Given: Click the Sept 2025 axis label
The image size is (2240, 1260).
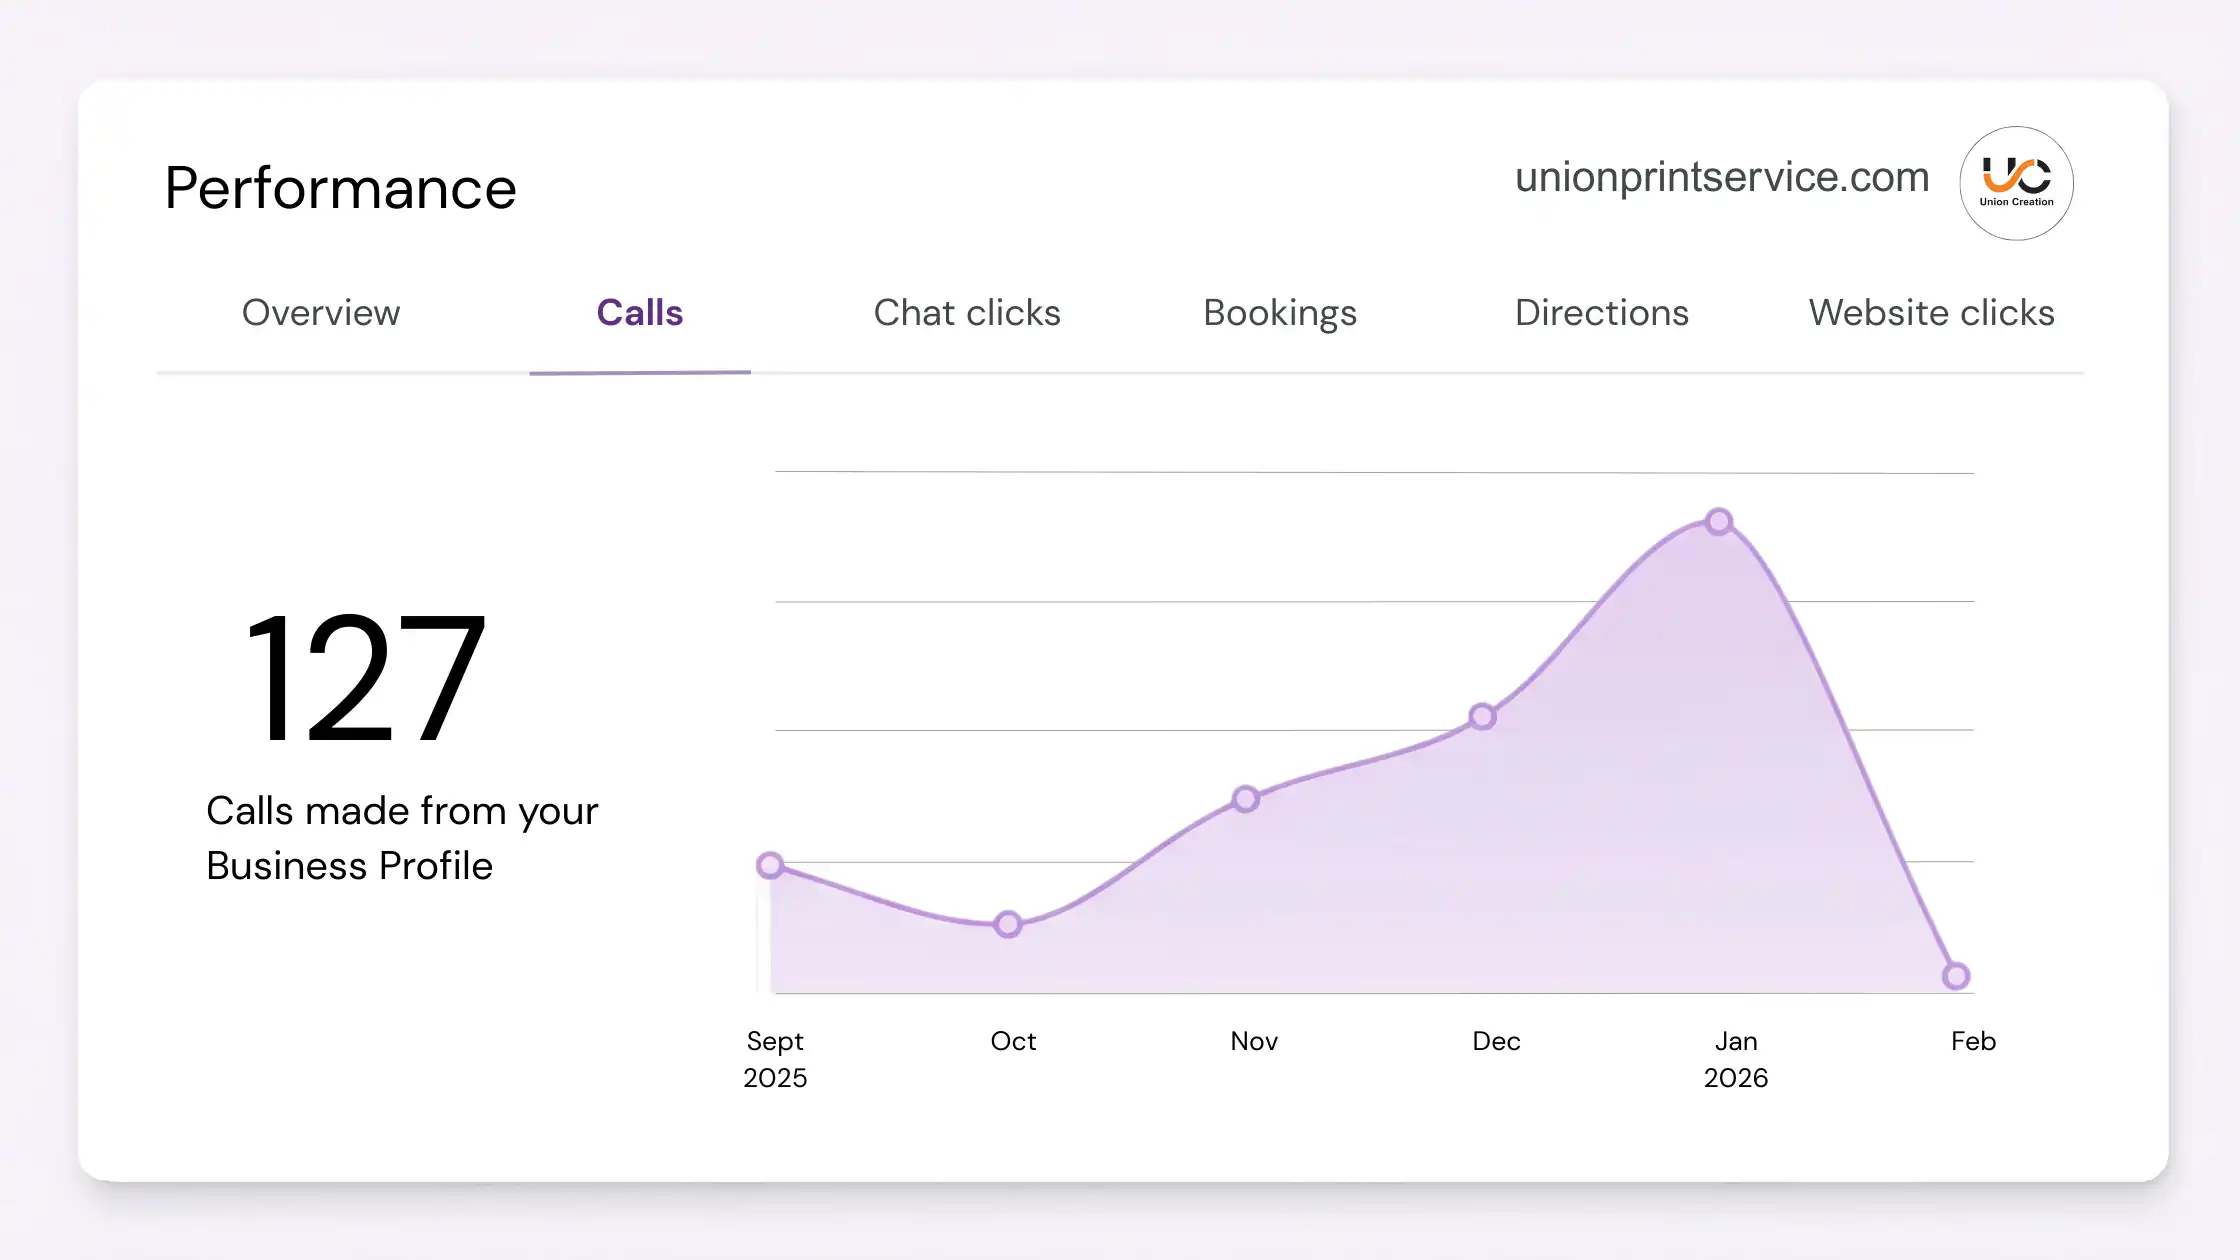Looking at the screenshot, I should point(775,1059).
